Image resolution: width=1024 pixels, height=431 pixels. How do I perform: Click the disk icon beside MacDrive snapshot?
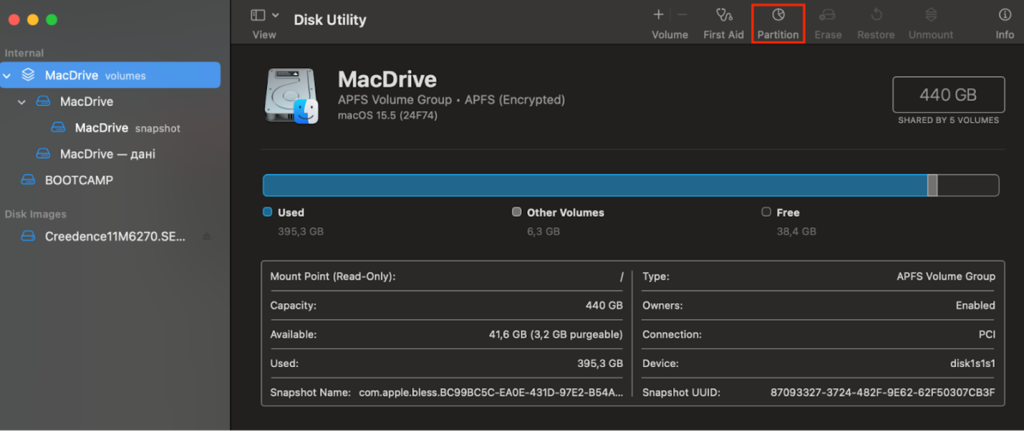(x=58, y=128)
